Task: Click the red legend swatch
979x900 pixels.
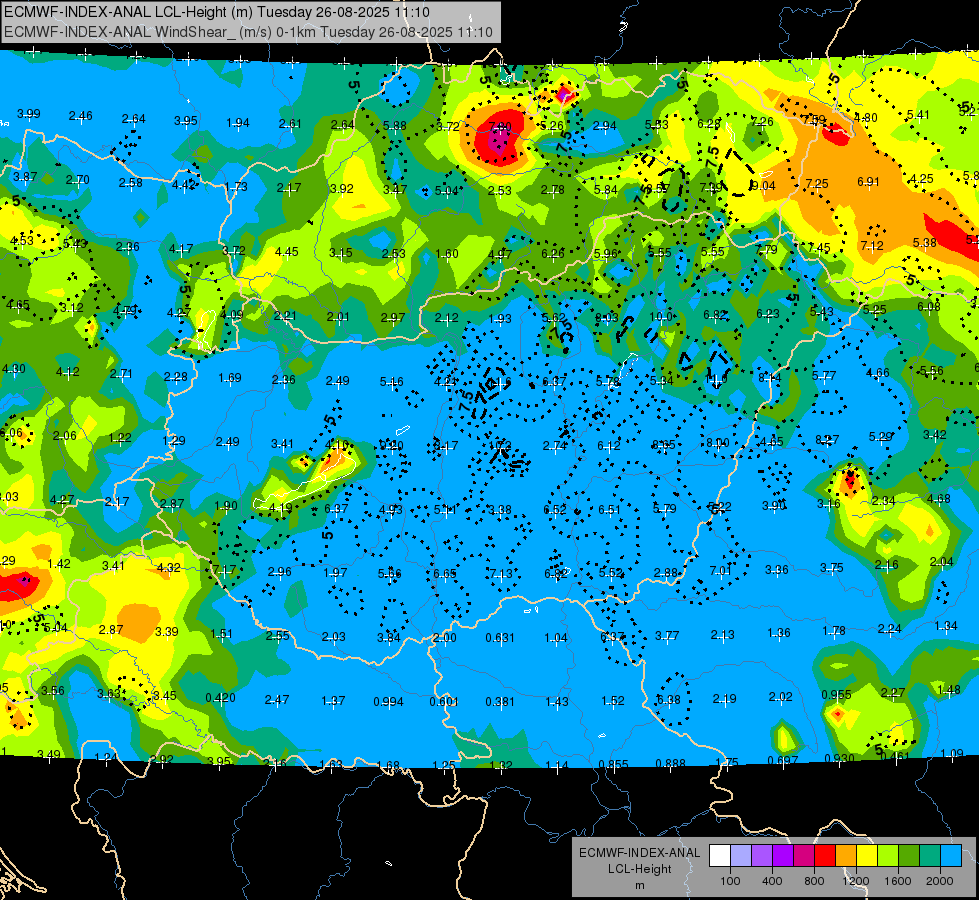Action: 825,856
